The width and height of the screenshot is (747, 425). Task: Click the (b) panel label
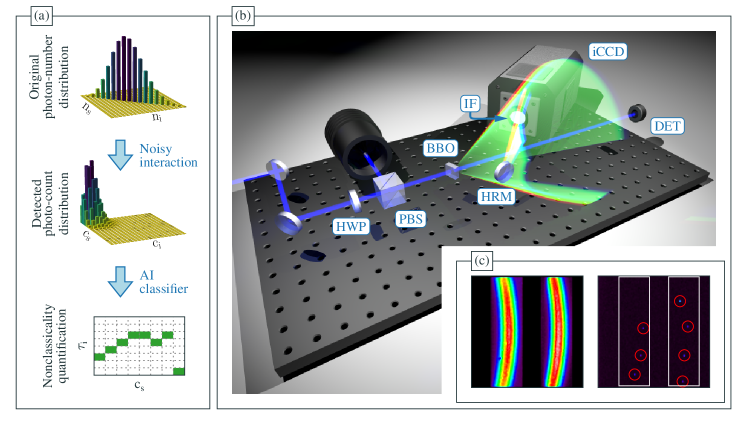[x=242, y=16]
